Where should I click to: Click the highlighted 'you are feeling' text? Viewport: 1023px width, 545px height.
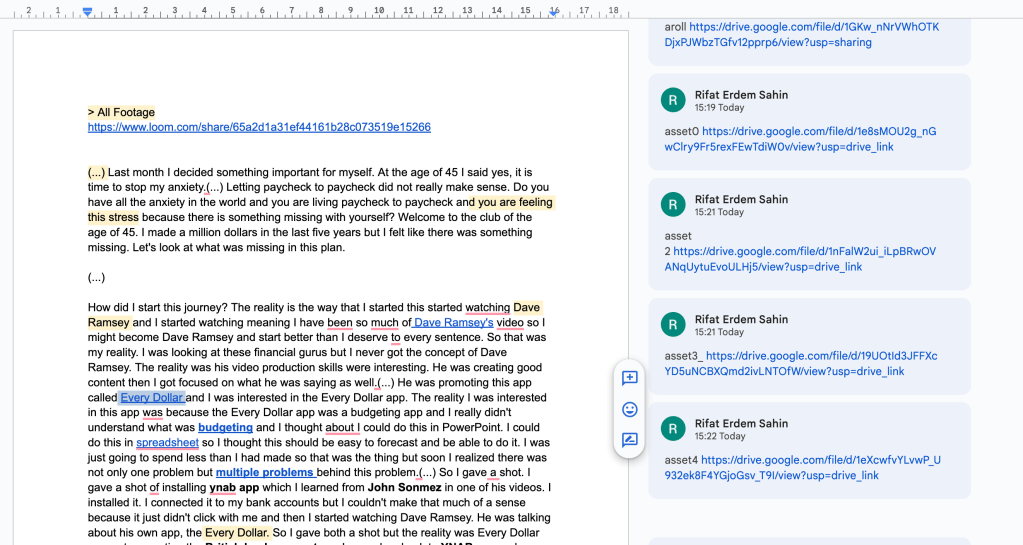tap(515, 202)
